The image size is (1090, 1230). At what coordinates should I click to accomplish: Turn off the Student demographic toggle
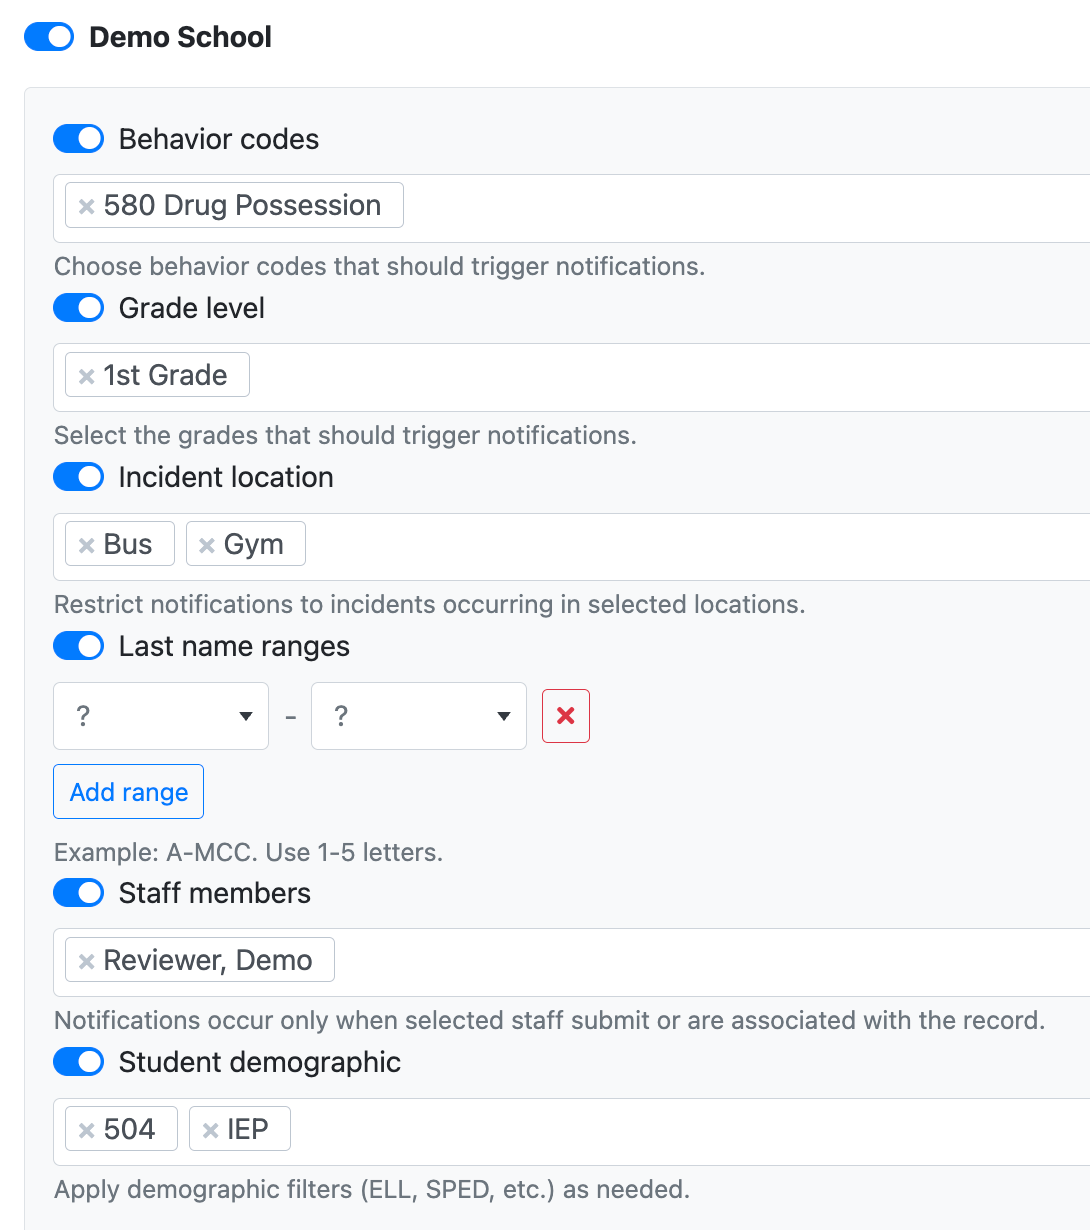click(78, 1062)
